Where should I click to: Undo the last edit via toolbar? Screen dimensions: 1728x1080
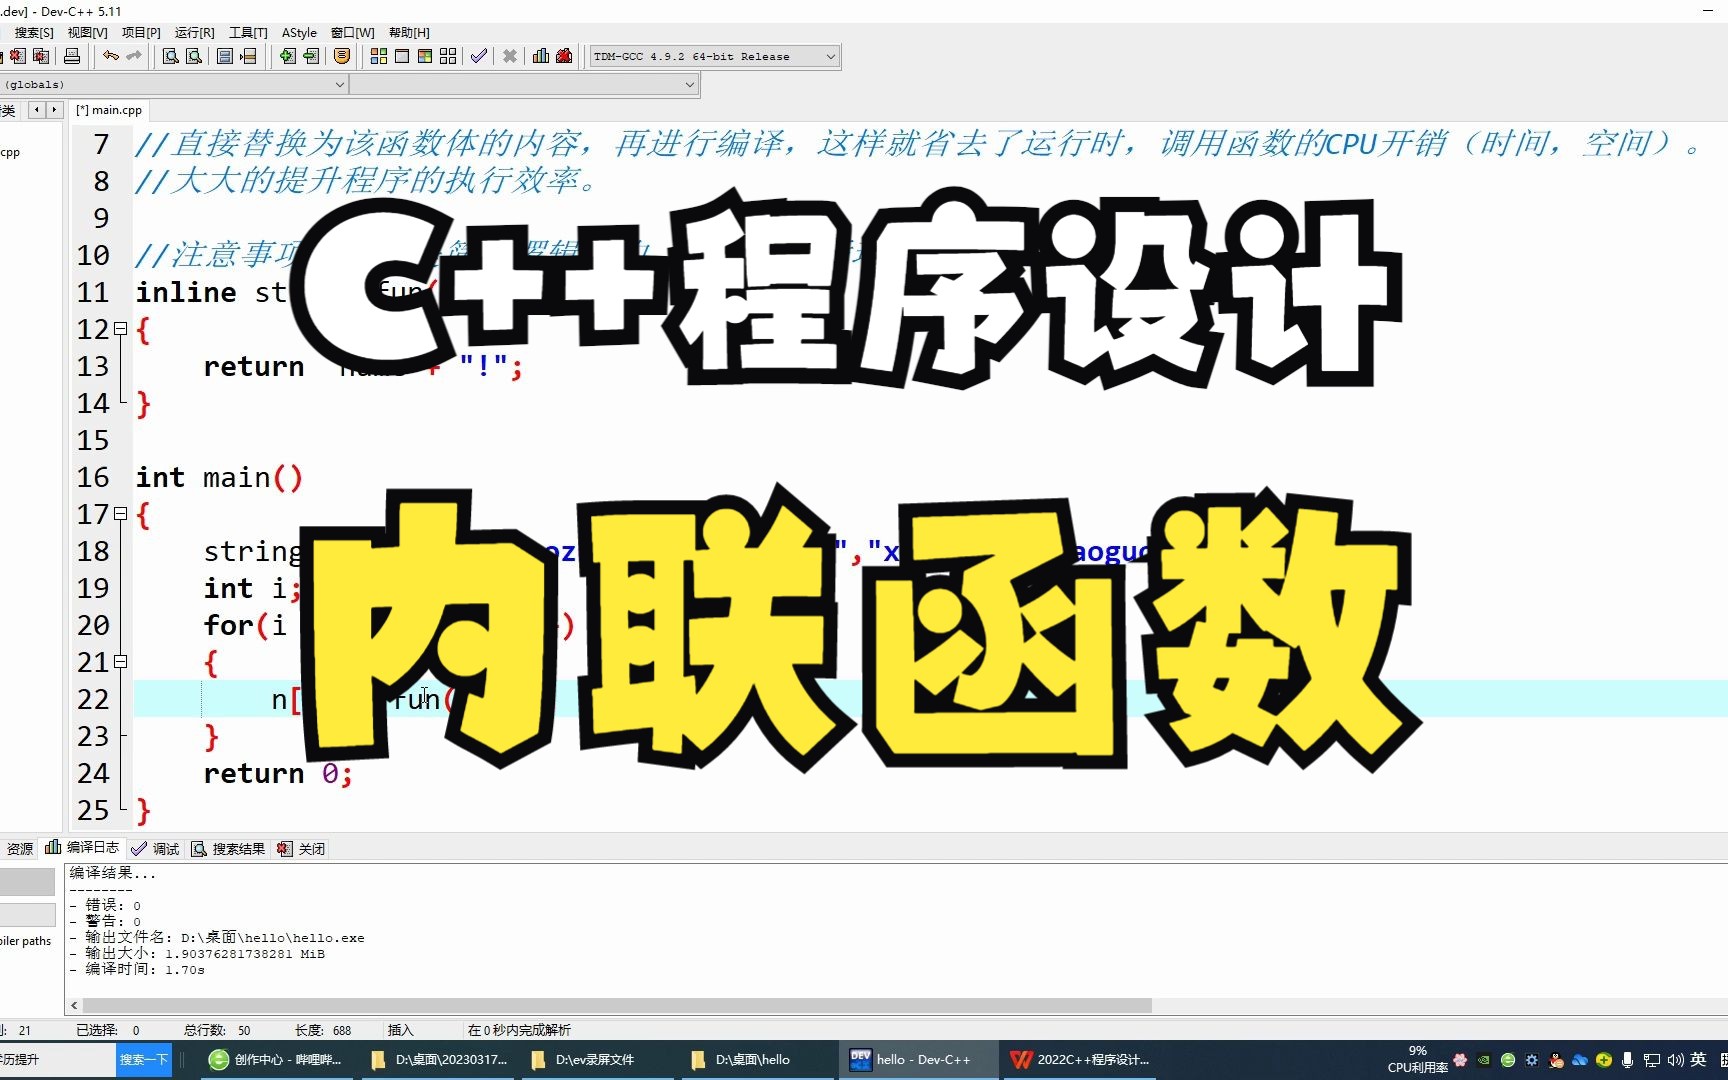(111, 56)
